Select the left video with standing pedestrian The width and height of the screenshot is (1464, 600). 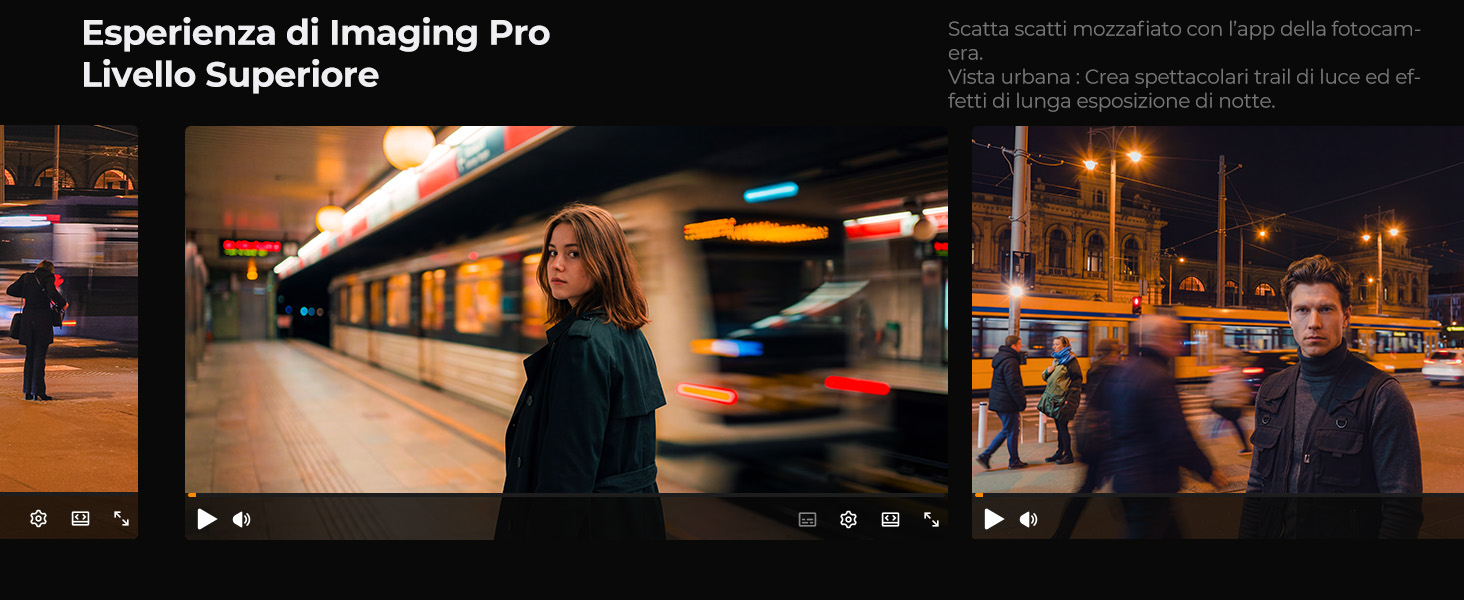[69, 310]
